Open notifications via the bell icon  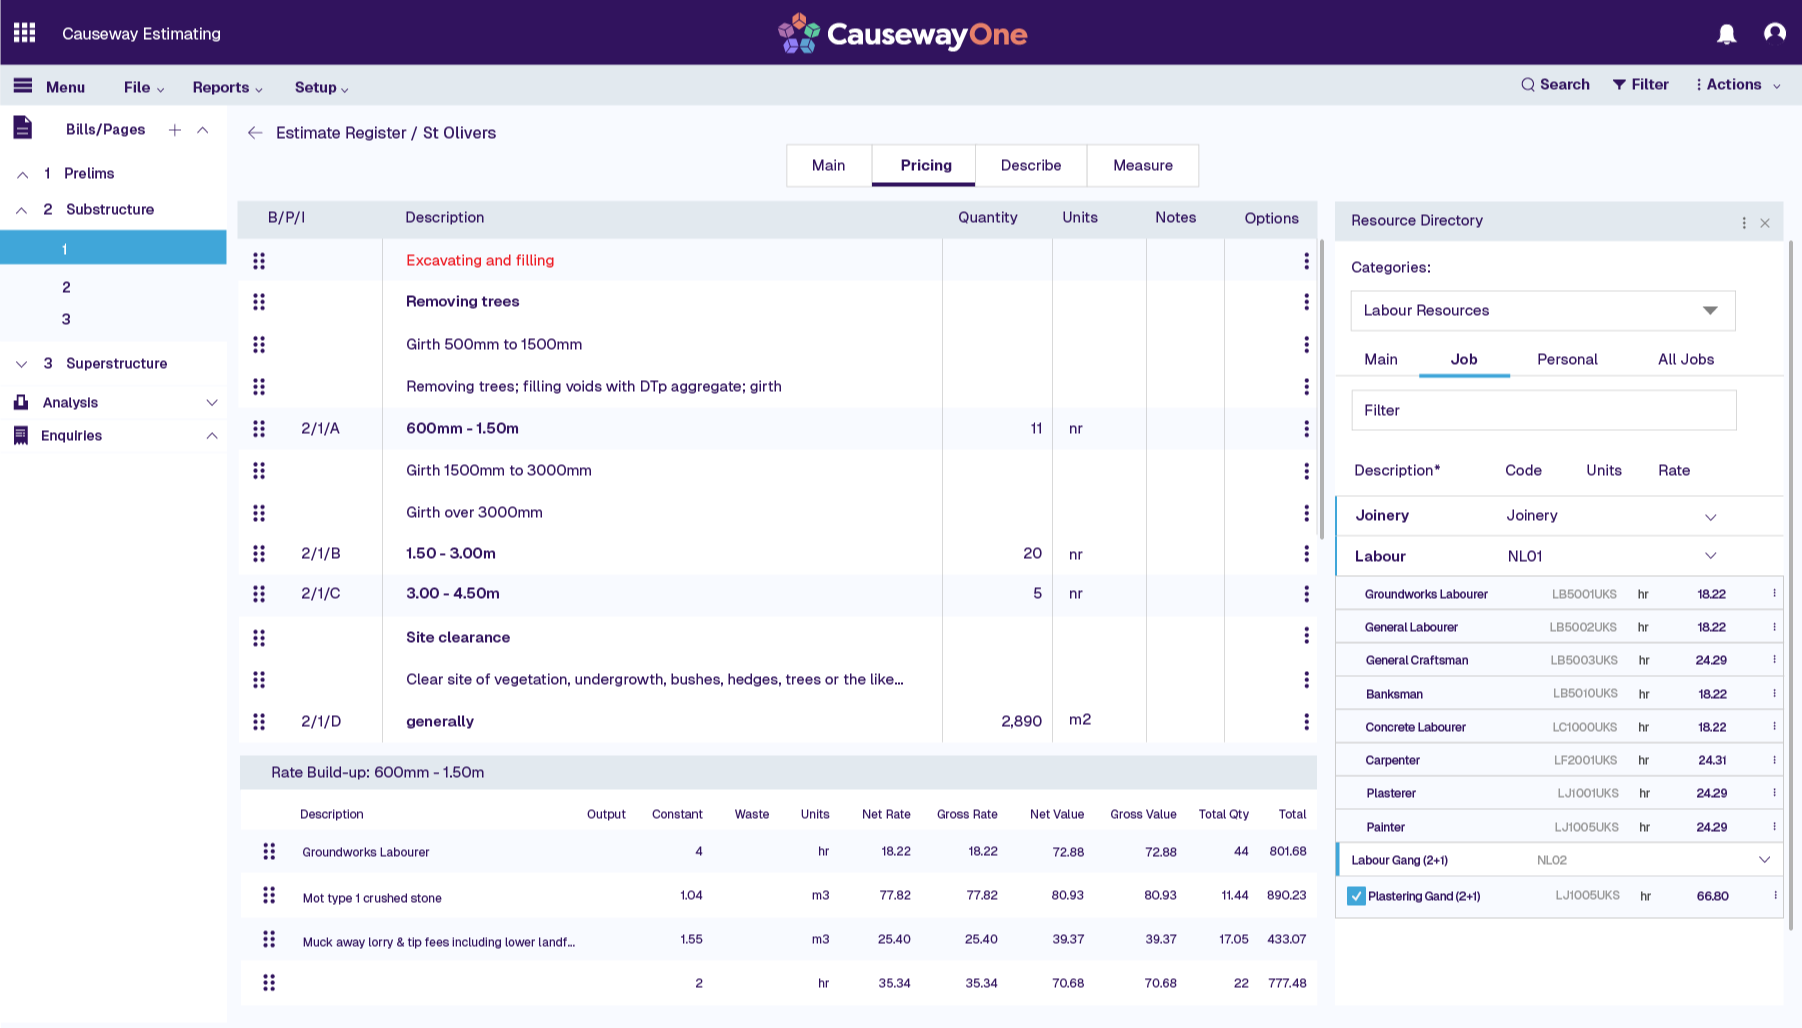1725,33
